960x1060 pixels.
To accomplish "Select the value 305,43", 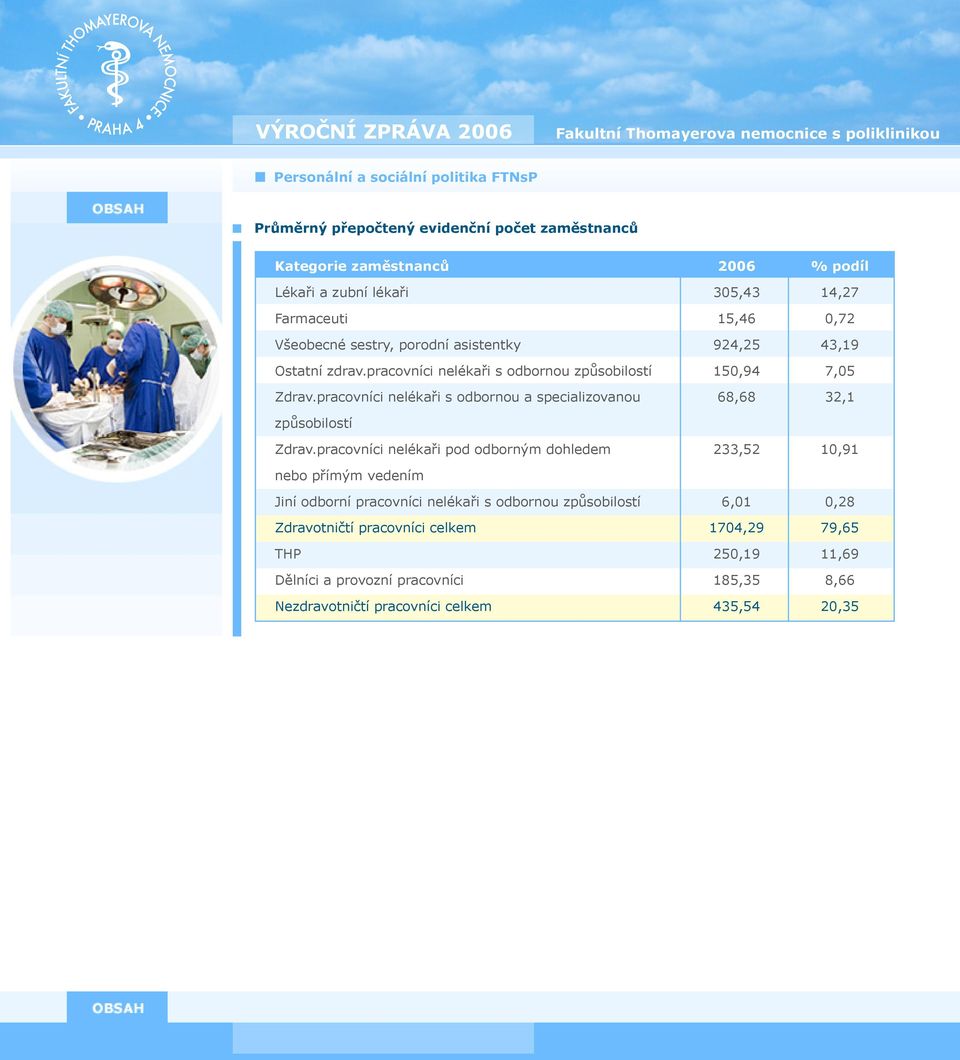I will pos(736,293).
